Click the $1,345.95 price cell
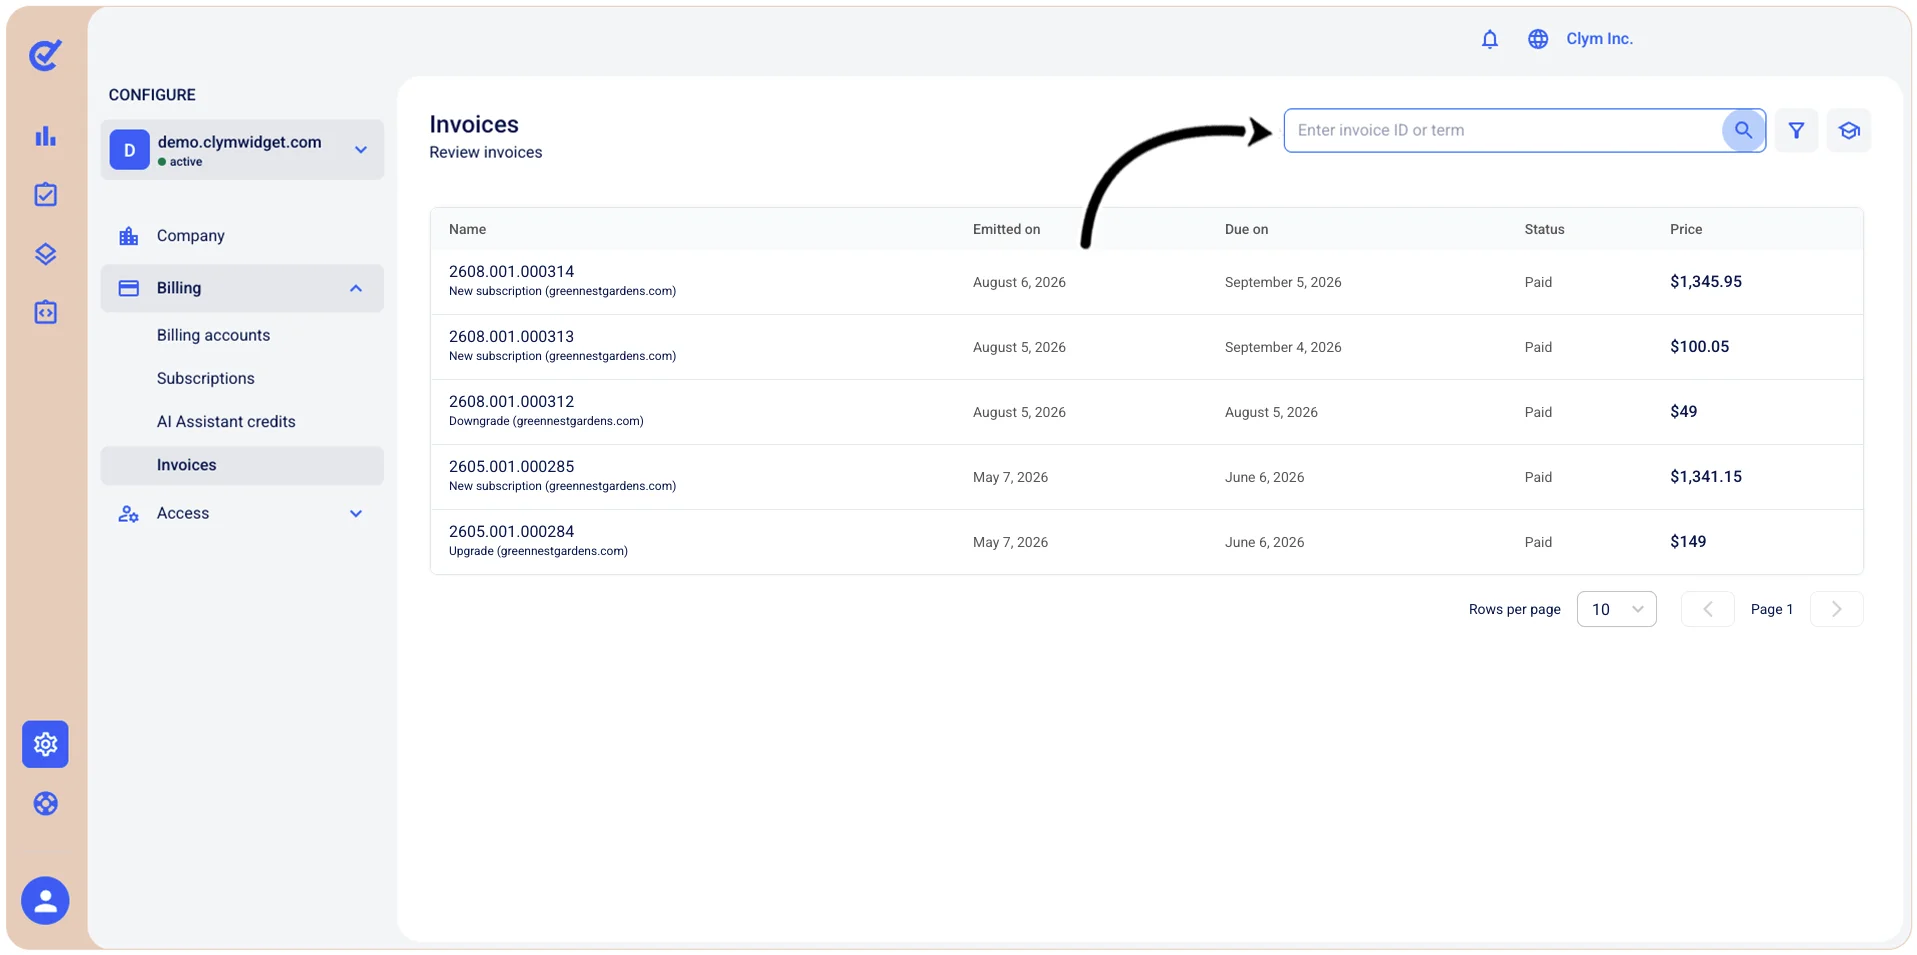Image resolution: width=1917 pixels, height=955 pixels. coord(1706,282)
